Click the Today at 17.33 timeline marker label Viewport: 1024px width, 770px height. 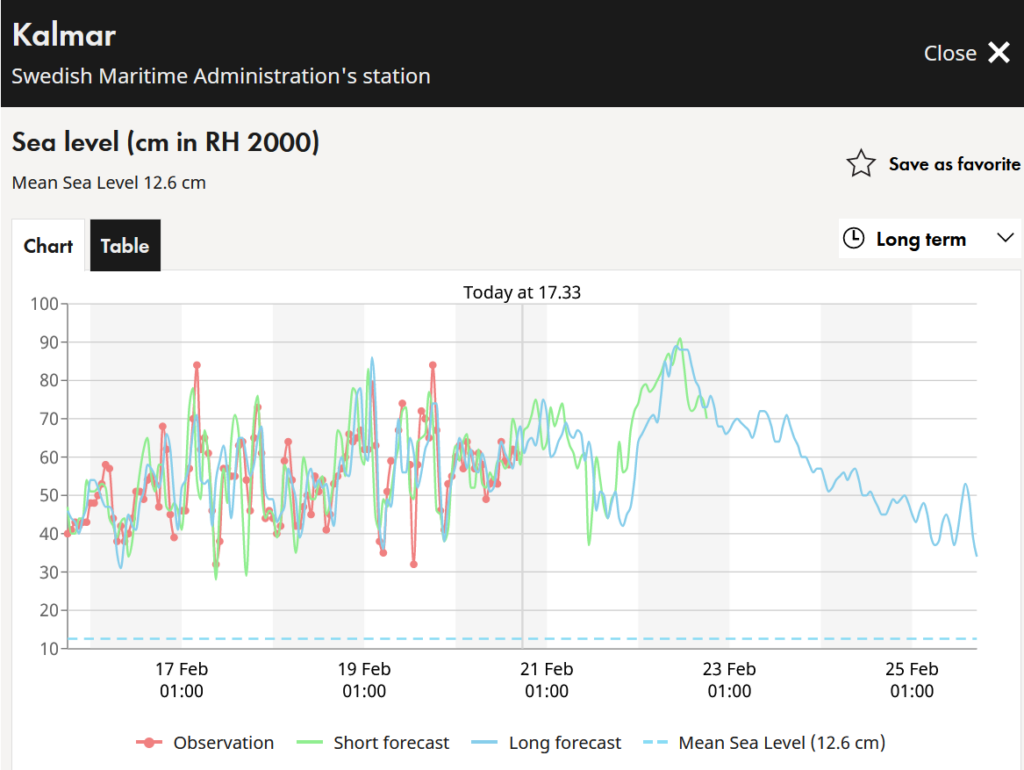pyautogui.click(x=522, y=293)
